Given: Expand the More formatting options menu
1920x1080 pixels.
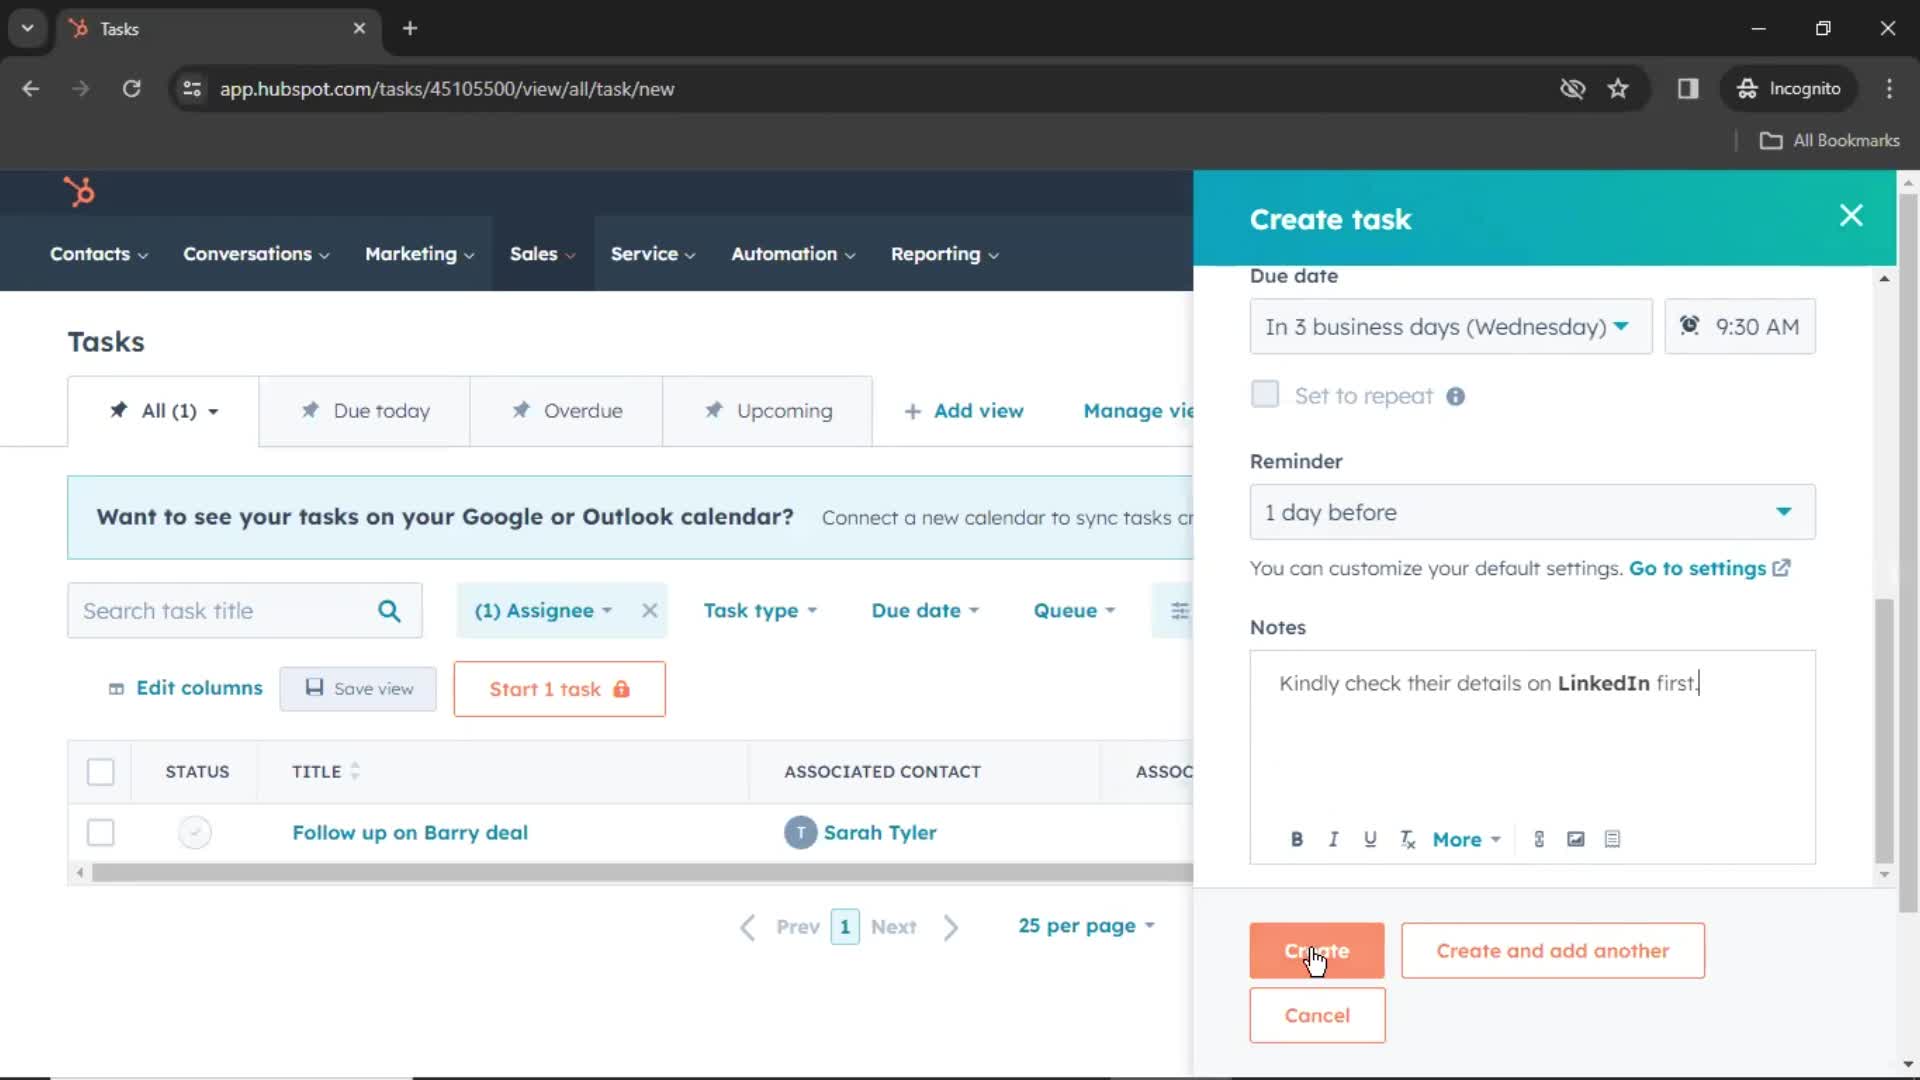Looking at the screenshot, I should click(x=1464, y=839).
